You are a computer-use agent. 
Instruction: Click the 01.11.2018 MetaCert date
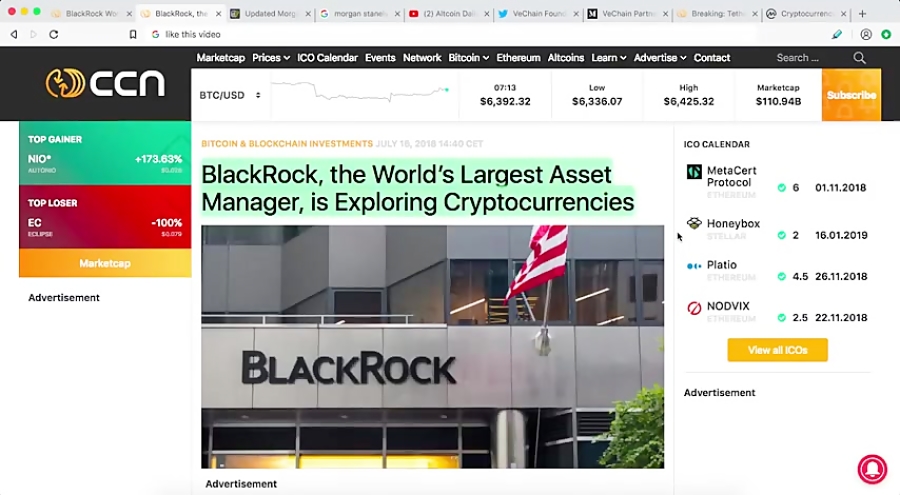[840, 188]
